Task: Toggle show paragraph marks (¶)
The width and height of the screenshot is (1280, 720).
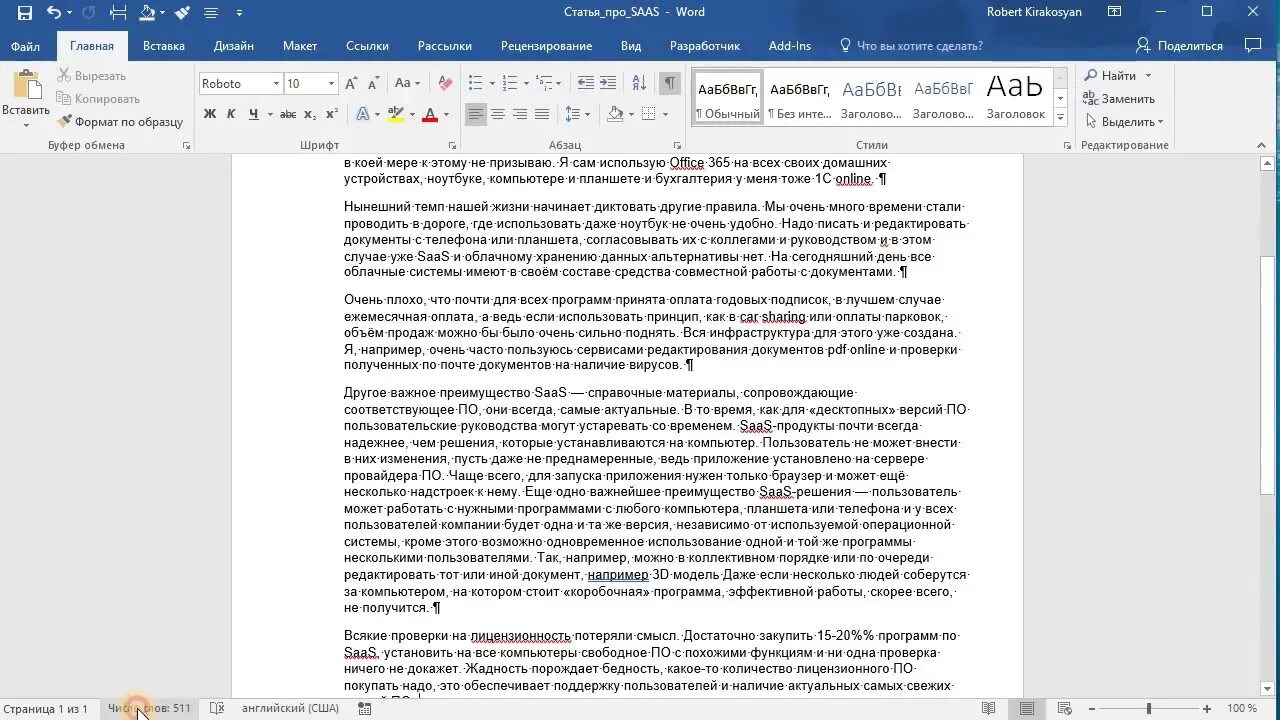Action: pos(670,84)
